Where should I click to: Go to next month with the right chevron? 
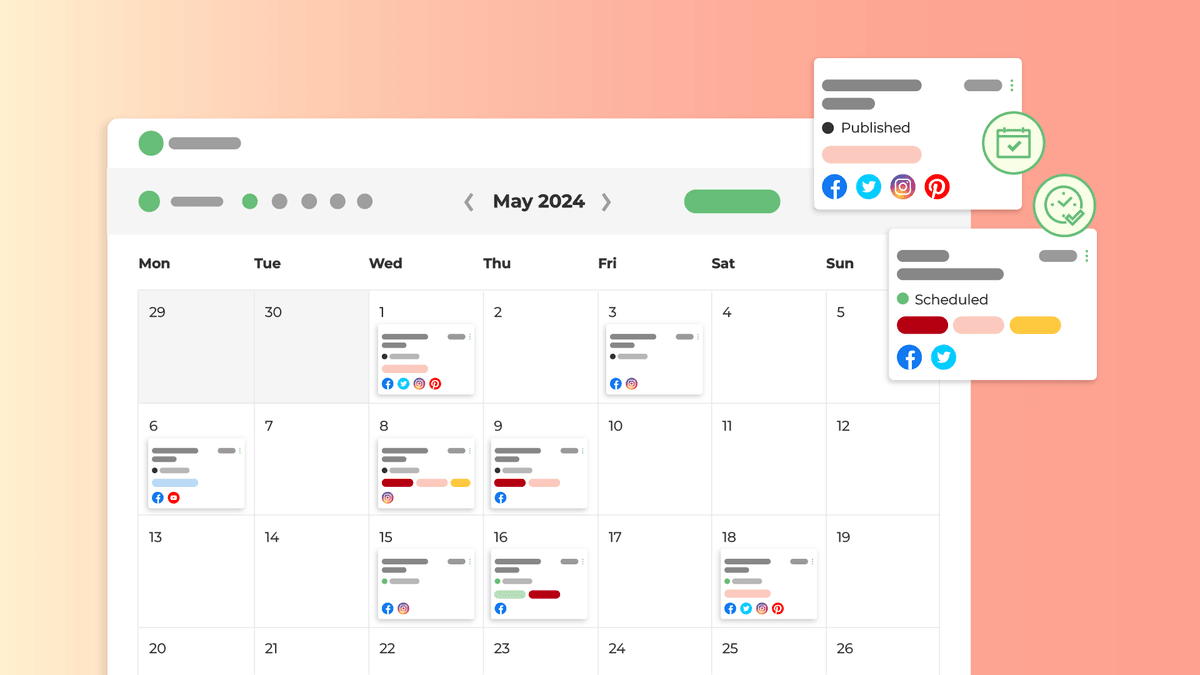(x=606, y=202)
